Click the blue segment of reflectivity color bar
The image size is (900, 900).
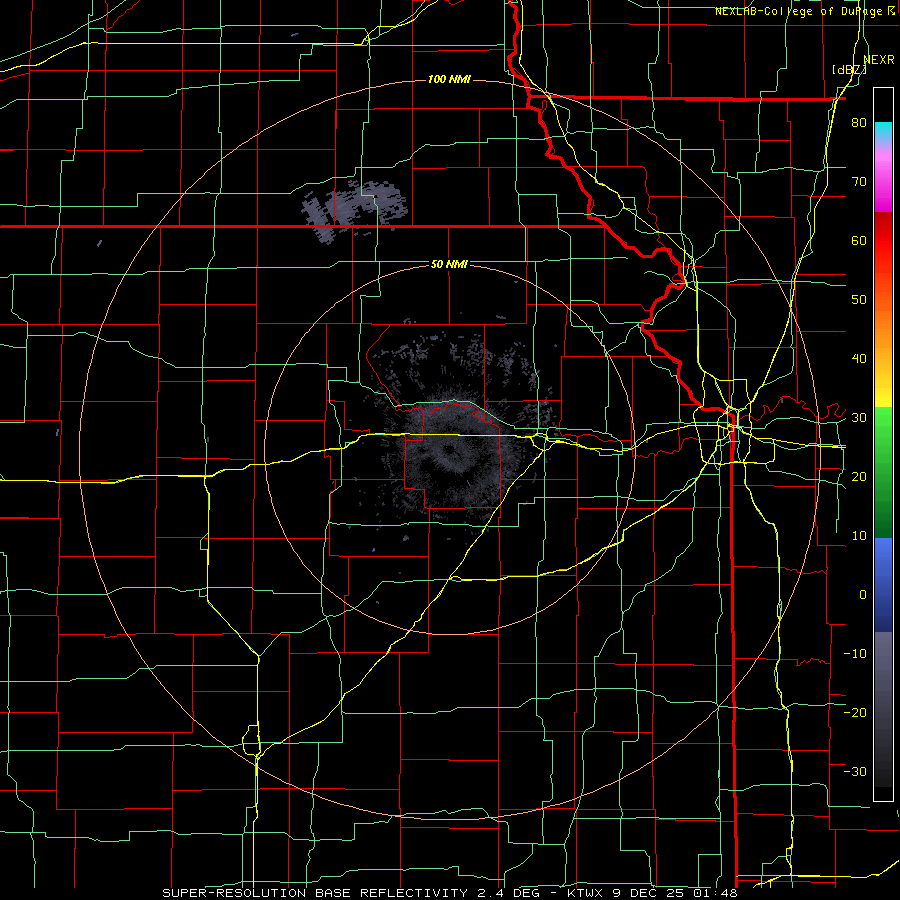click(883, 585)
